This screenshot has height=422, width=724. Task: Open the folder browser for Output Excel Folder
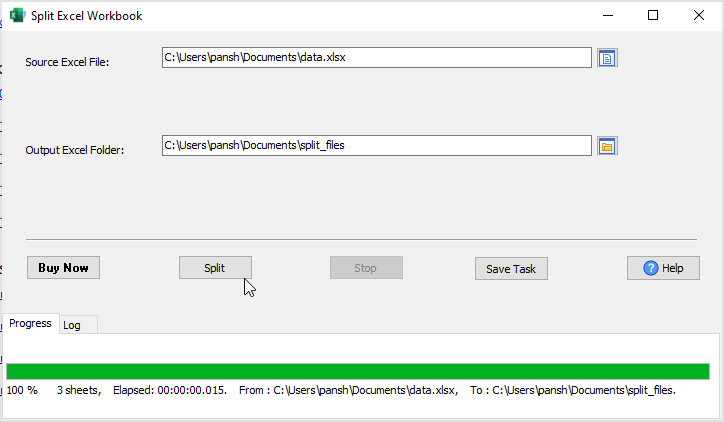pyautogui.click(x=607, y=146)
